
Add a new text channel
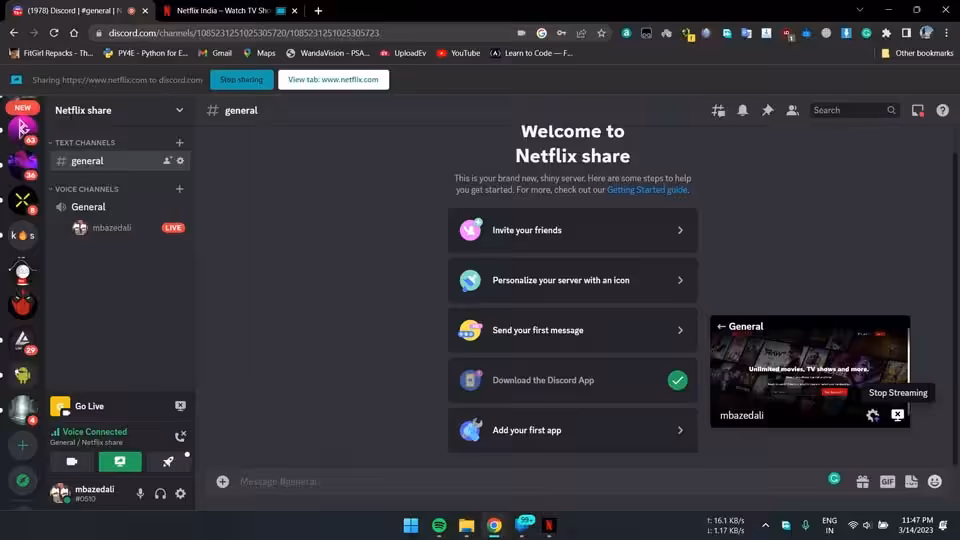pyautogui.click(x=179, y=143)
